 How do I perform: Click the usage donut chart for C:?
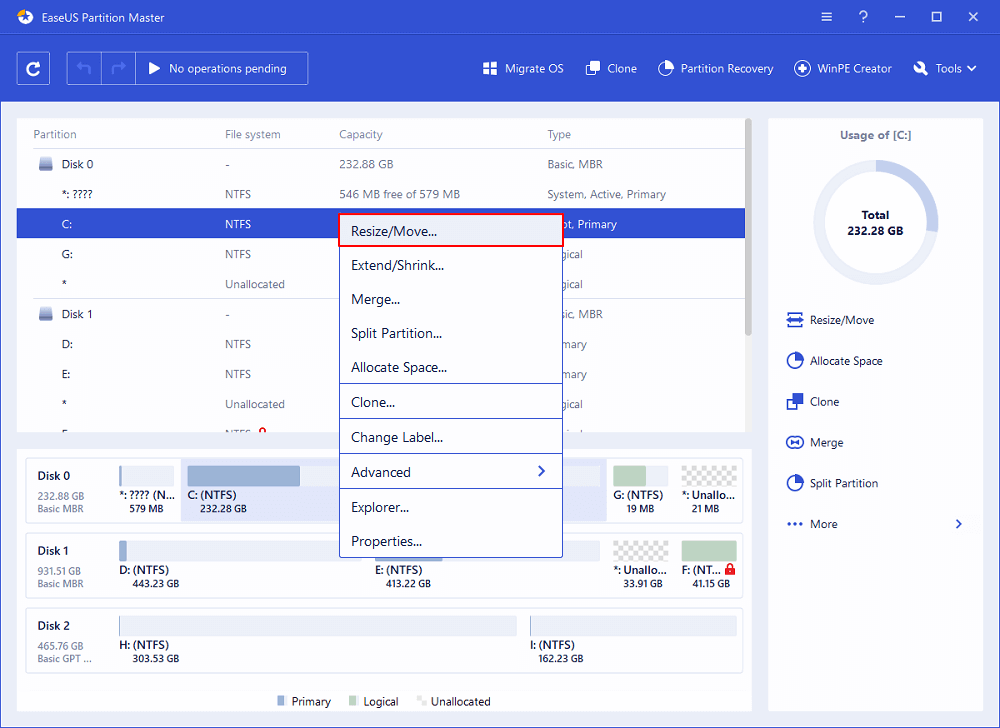tap(876, 222)
